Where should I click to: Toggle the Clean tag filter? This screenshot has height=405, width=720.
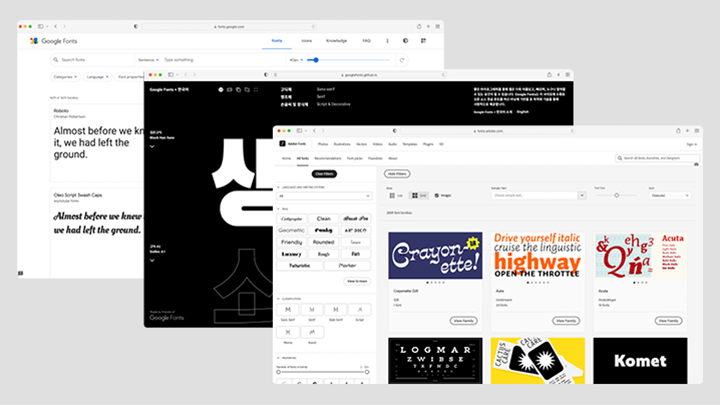point(324,219)
